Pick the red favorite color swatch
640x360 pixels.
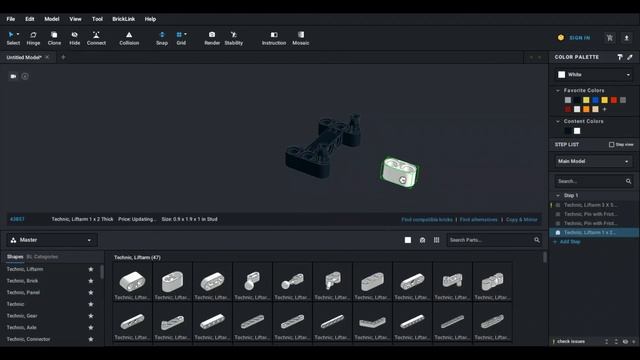pyautogui.click(x=614, y=100)
